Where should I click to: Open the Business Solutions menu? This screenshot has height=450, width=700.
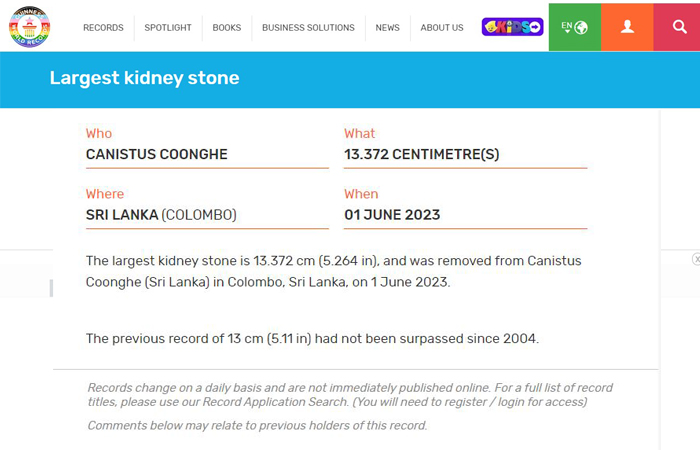(x=308, y=28)
